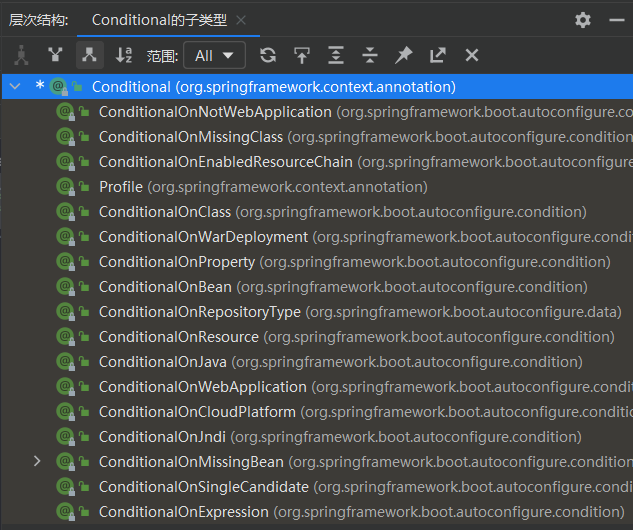Select root Conditional annotation row
The width and height of the screenshot is (633, 530).
(x=317, y=86)
